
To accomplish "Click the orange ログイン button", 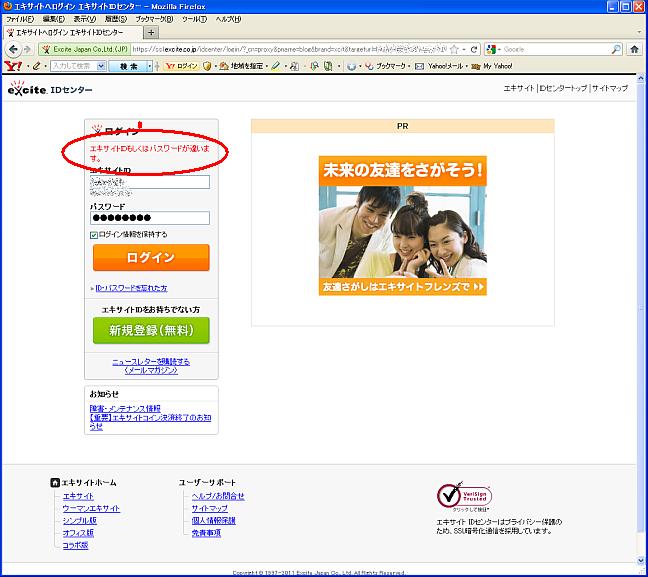I will (151, 258).
